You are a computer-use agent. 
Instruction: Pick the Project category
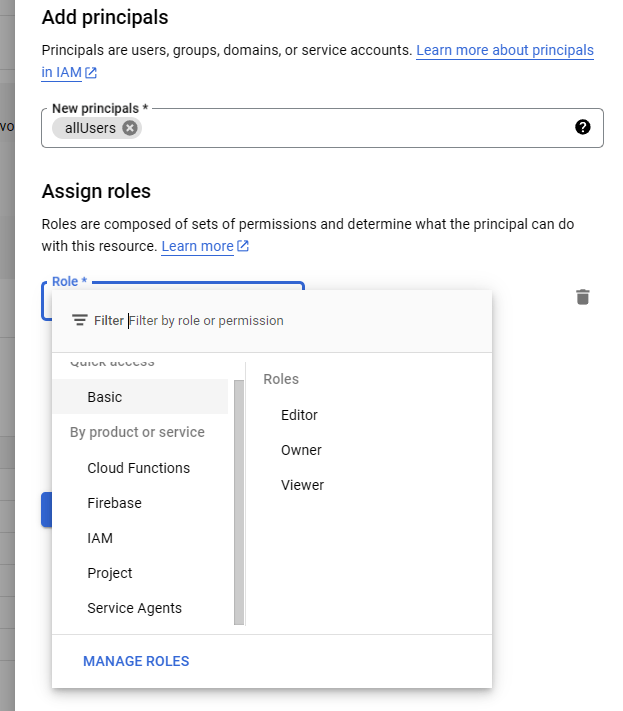point(110,573)
